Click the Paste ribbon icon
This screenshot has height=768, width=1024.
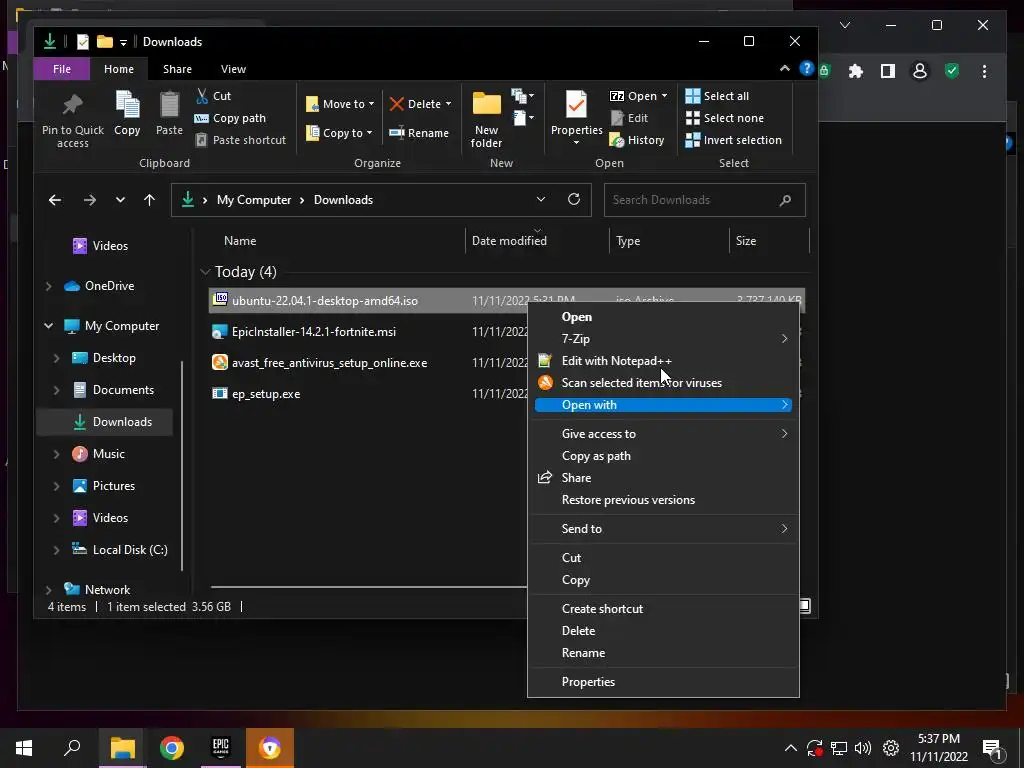169,105
